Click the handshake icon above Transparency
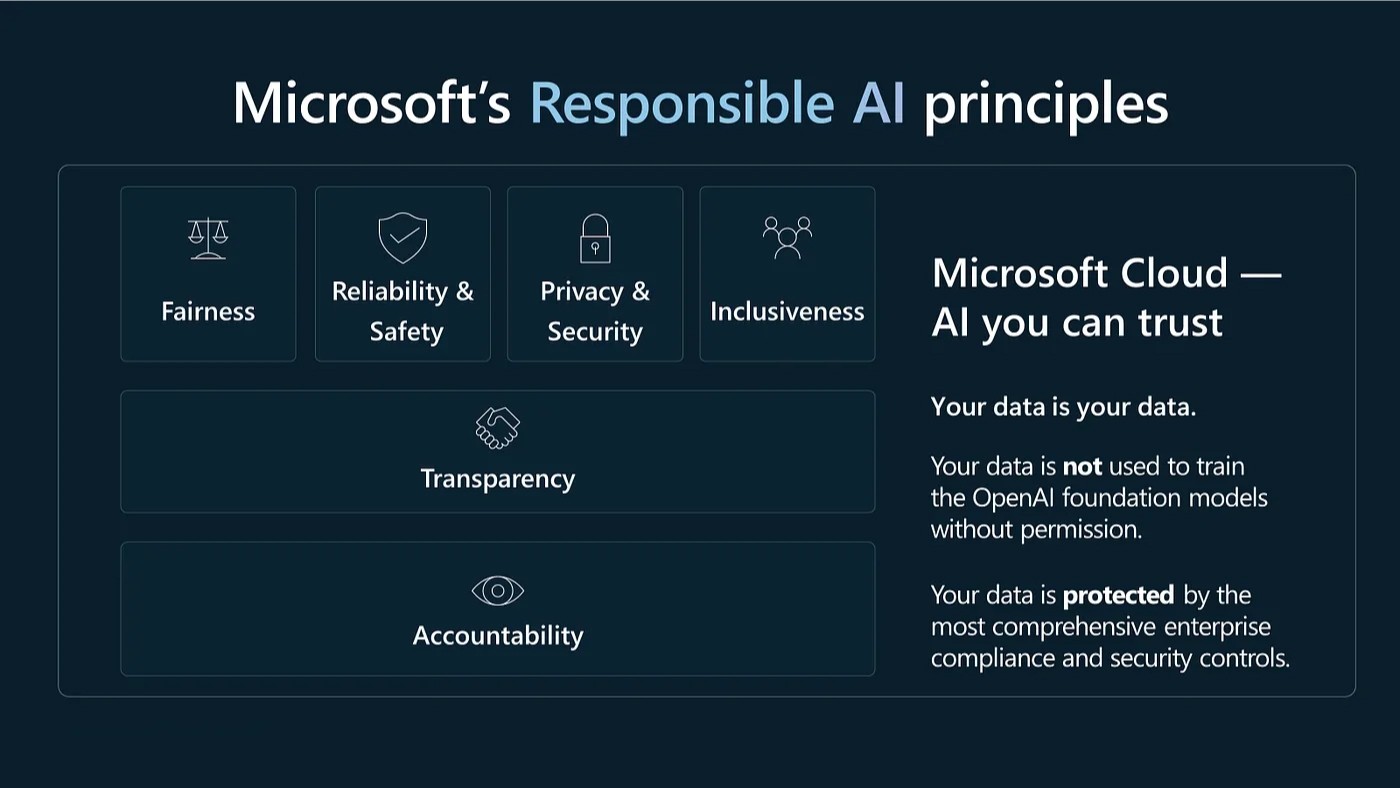Viewport: 1400px width, 788px height. 497,428
